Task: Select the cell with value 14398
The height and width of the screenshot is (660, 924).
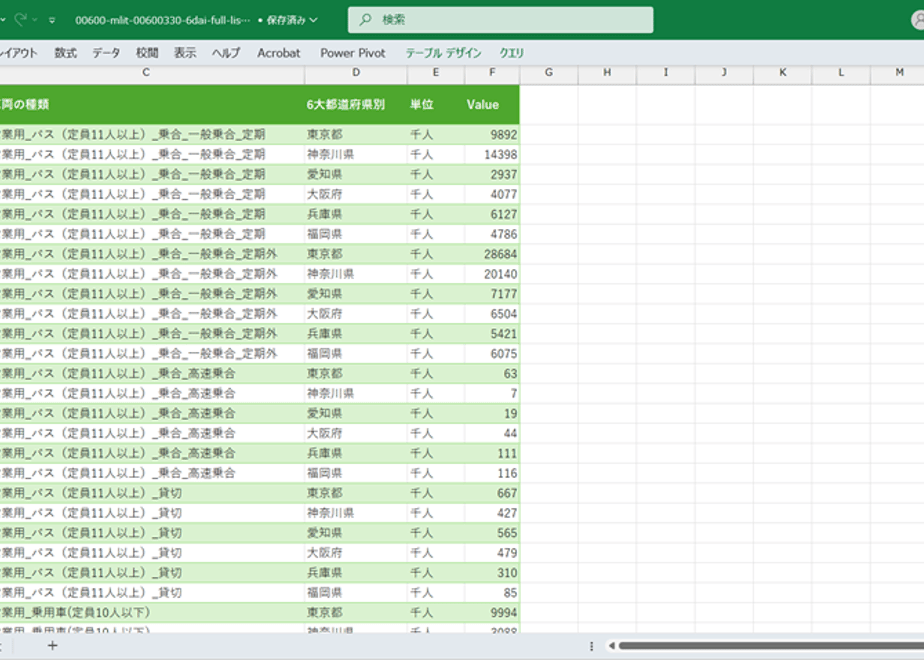Action: coord(492,154)
